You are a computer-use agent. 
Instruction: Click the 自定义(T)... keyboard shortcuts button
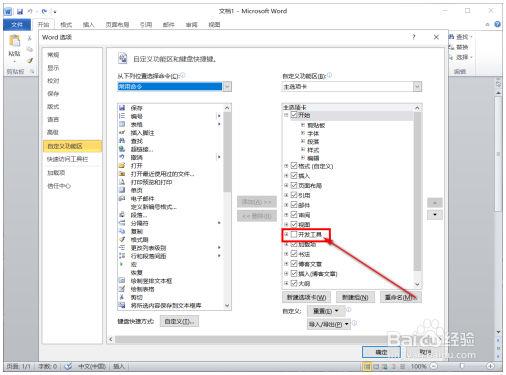179,321
